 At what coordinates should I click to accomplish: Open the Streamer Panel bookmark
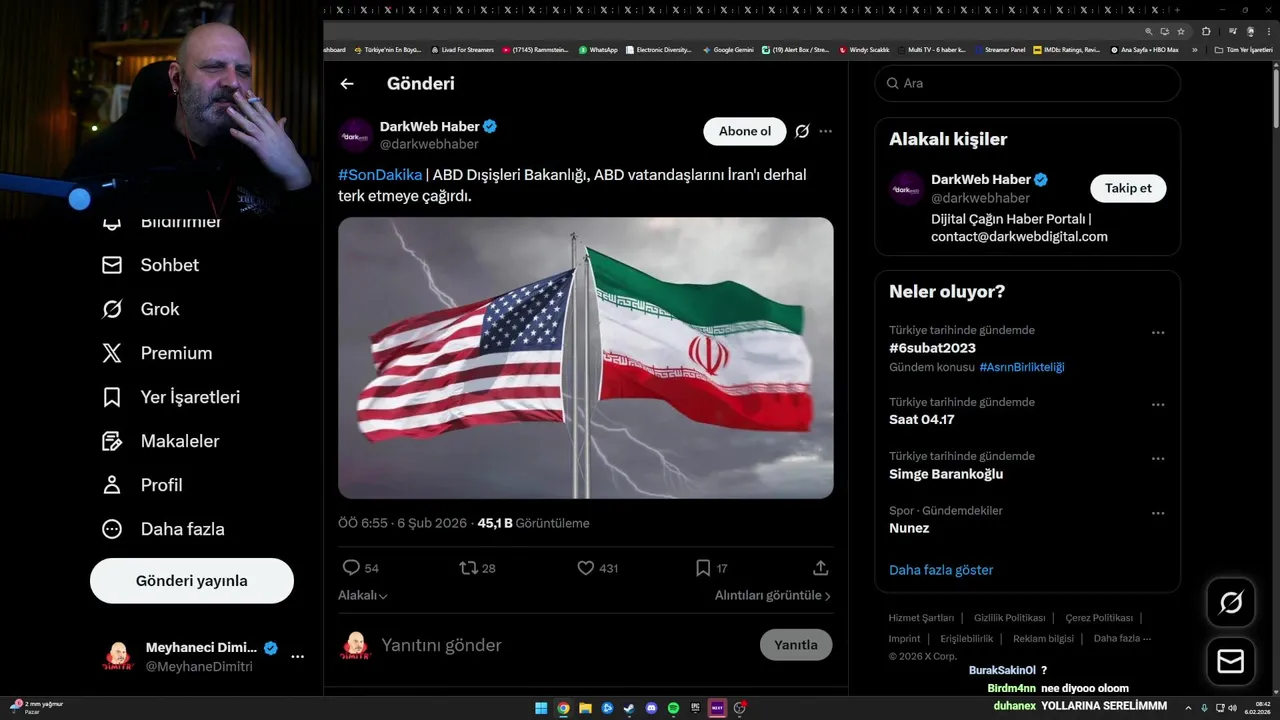[1000, 49]
